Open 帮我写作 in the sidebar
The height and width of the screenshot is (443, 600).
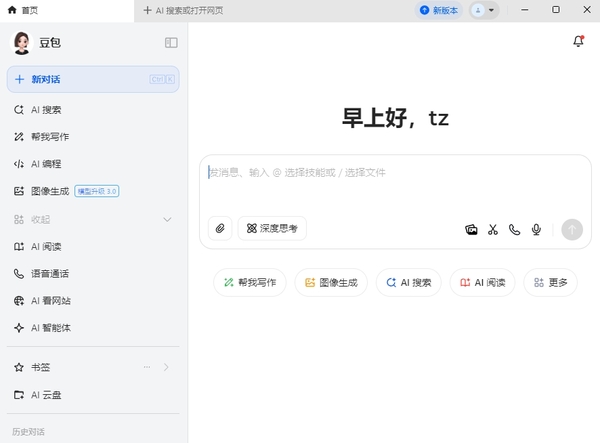click(93, 137)
